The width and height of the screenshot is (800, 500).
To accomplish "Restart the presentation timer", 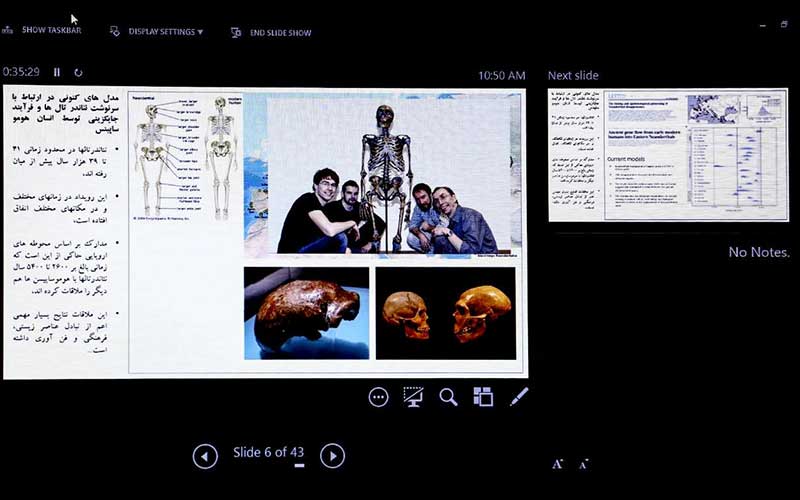I will click(x=78, y=72).
